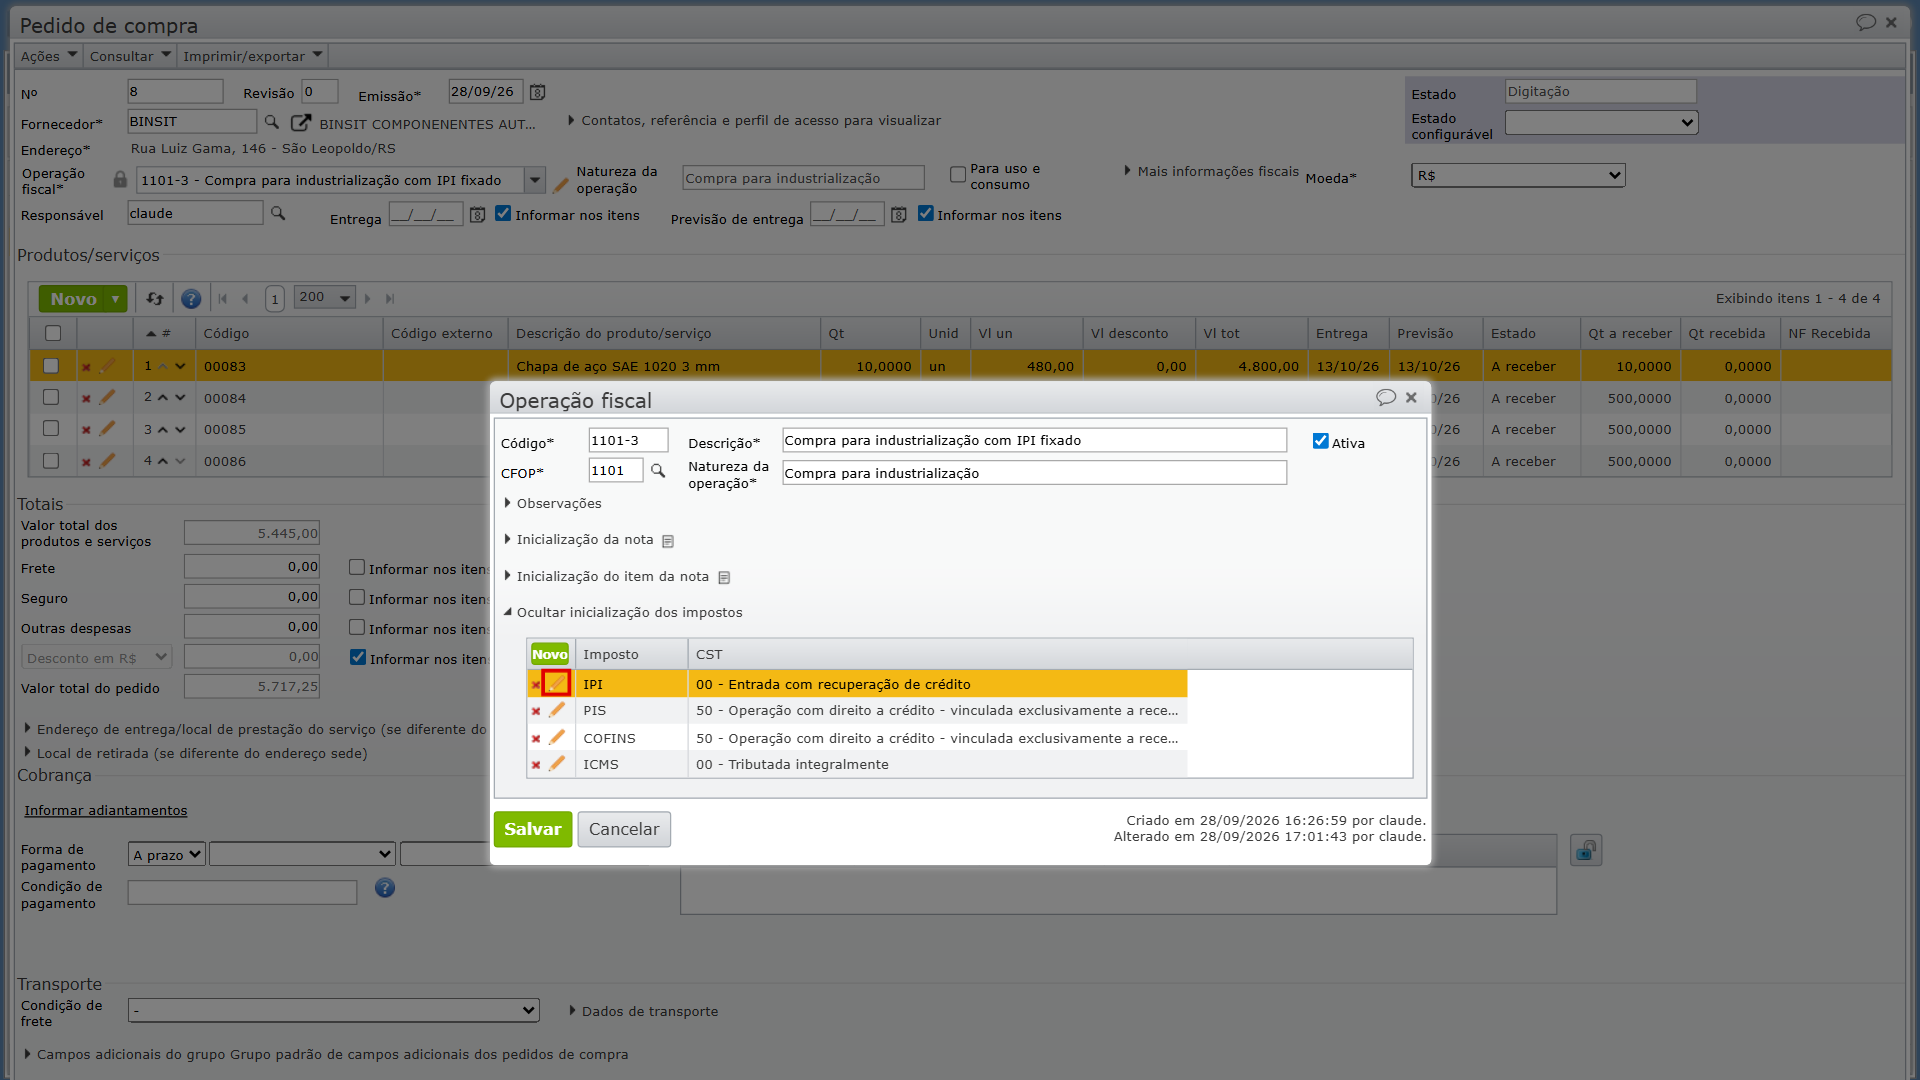1920x1080 pixels.
Task: Edit the ICMS tax row pencil
Action: click(x=557, y=764)
